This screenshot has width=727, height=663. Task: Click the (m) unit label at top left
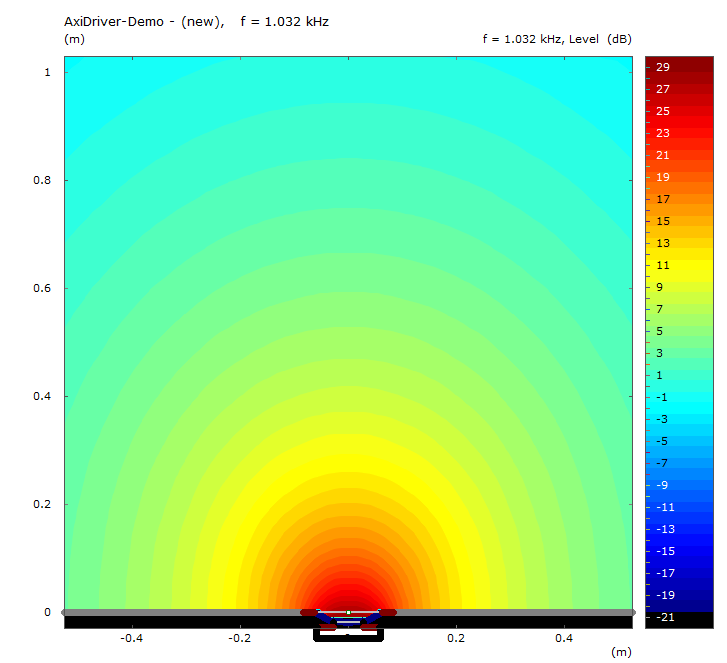[73, 39]
